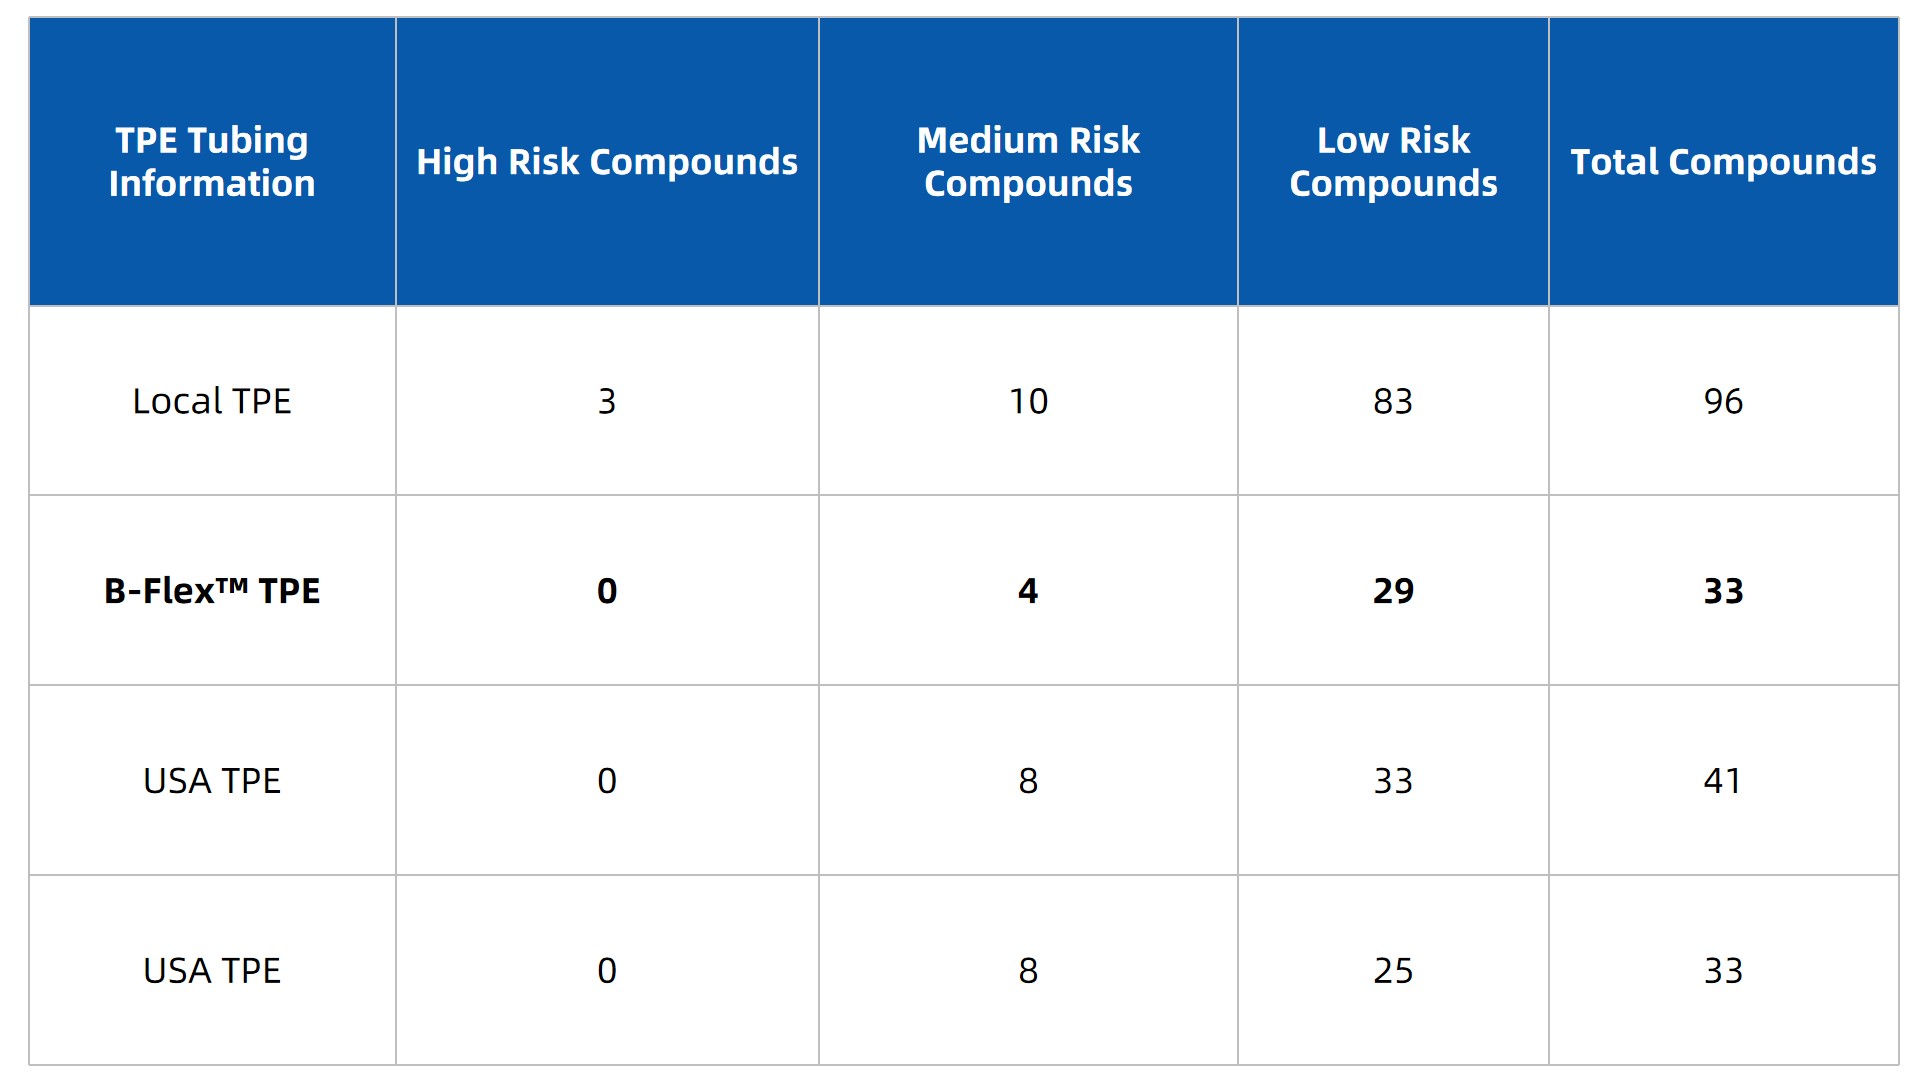This screenshot has height=1080, width=1920.
Task: Click the Medium Risk Compounds header cell
Action: point(1028,162)
